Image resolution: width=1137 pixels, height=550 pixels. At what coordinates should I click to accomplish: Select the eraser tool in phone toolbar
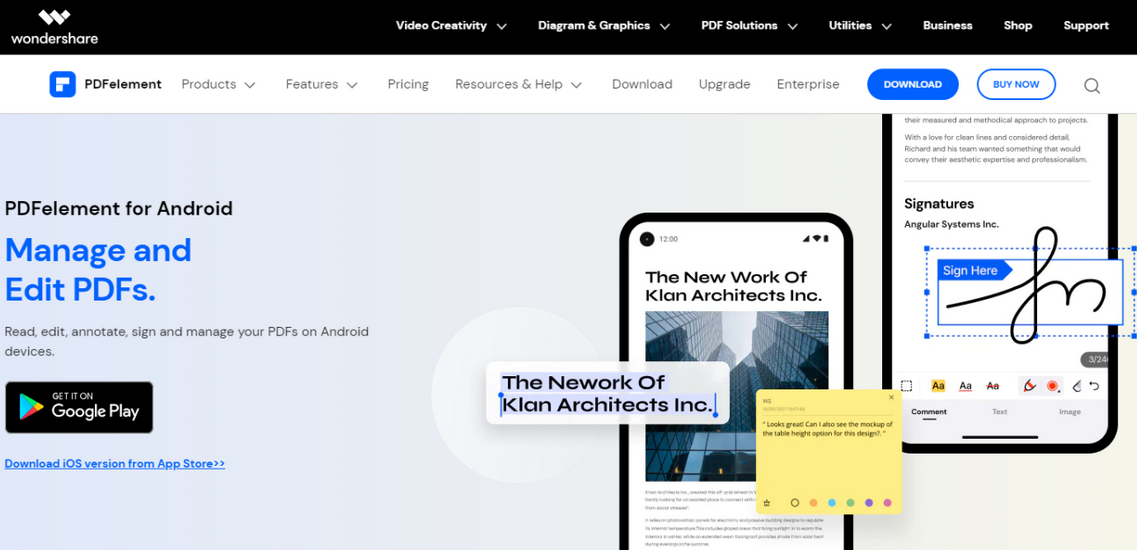[1077, 386]
